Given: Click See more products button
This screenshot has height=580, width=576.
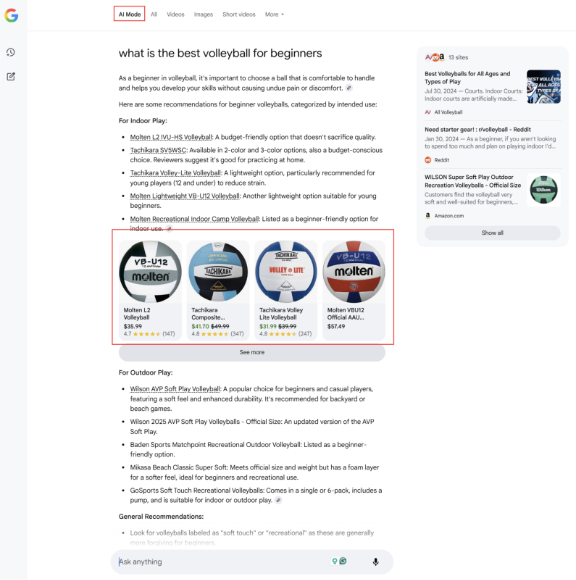Looking at the screenshot, I should (252, 353).
